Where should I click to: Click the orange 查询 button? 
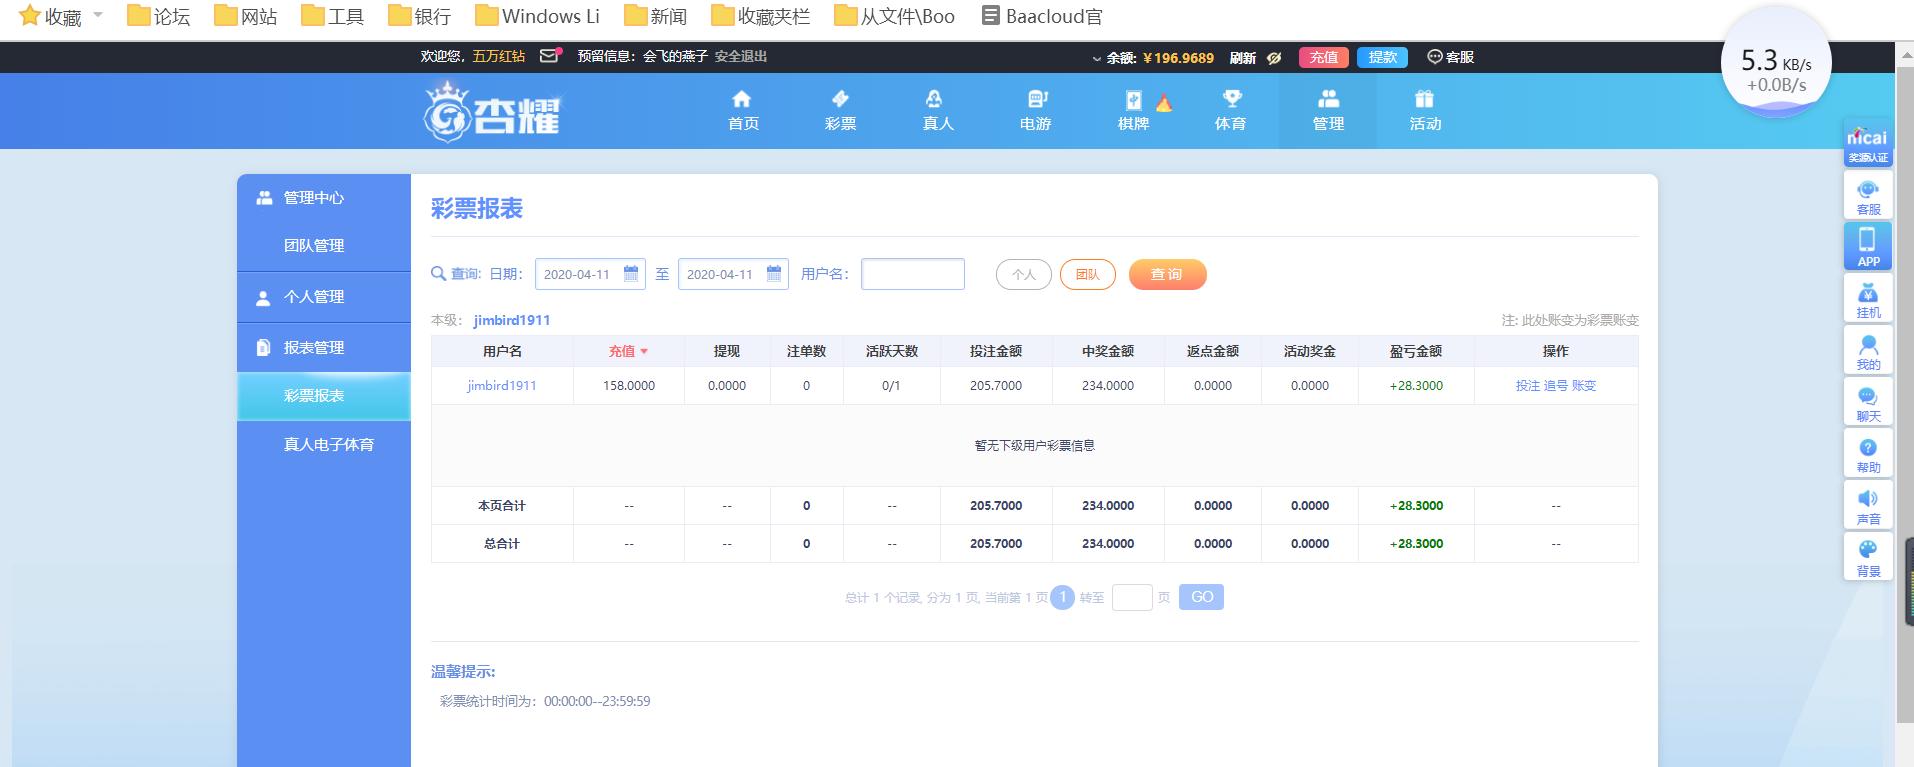click(1167, 275)
